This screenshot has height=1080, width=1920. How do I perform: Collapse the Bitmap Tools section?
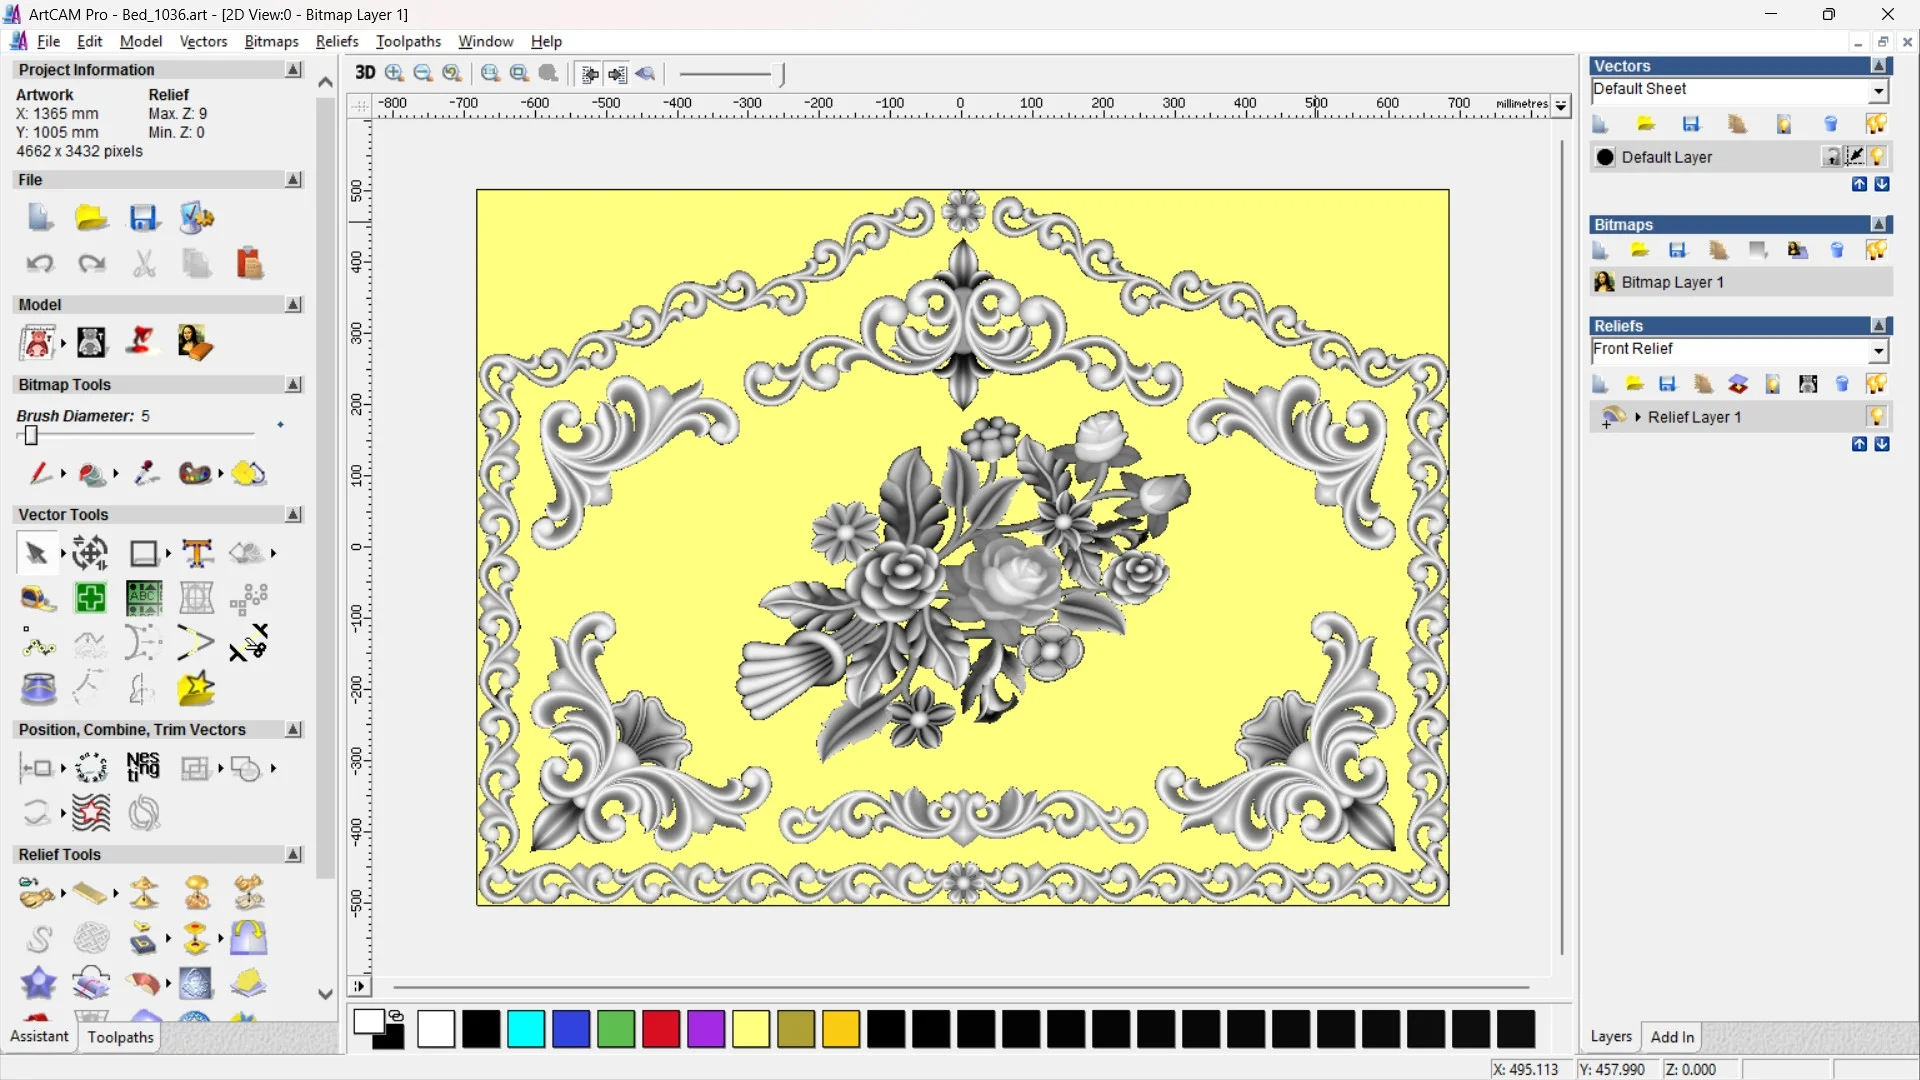tap(293, 385)
